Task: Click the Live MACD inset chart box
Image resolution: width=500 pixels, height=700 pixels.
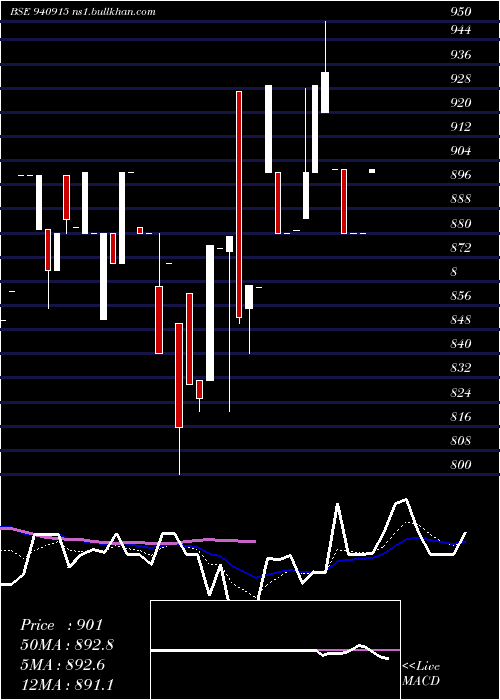Action: click(275, 650)
